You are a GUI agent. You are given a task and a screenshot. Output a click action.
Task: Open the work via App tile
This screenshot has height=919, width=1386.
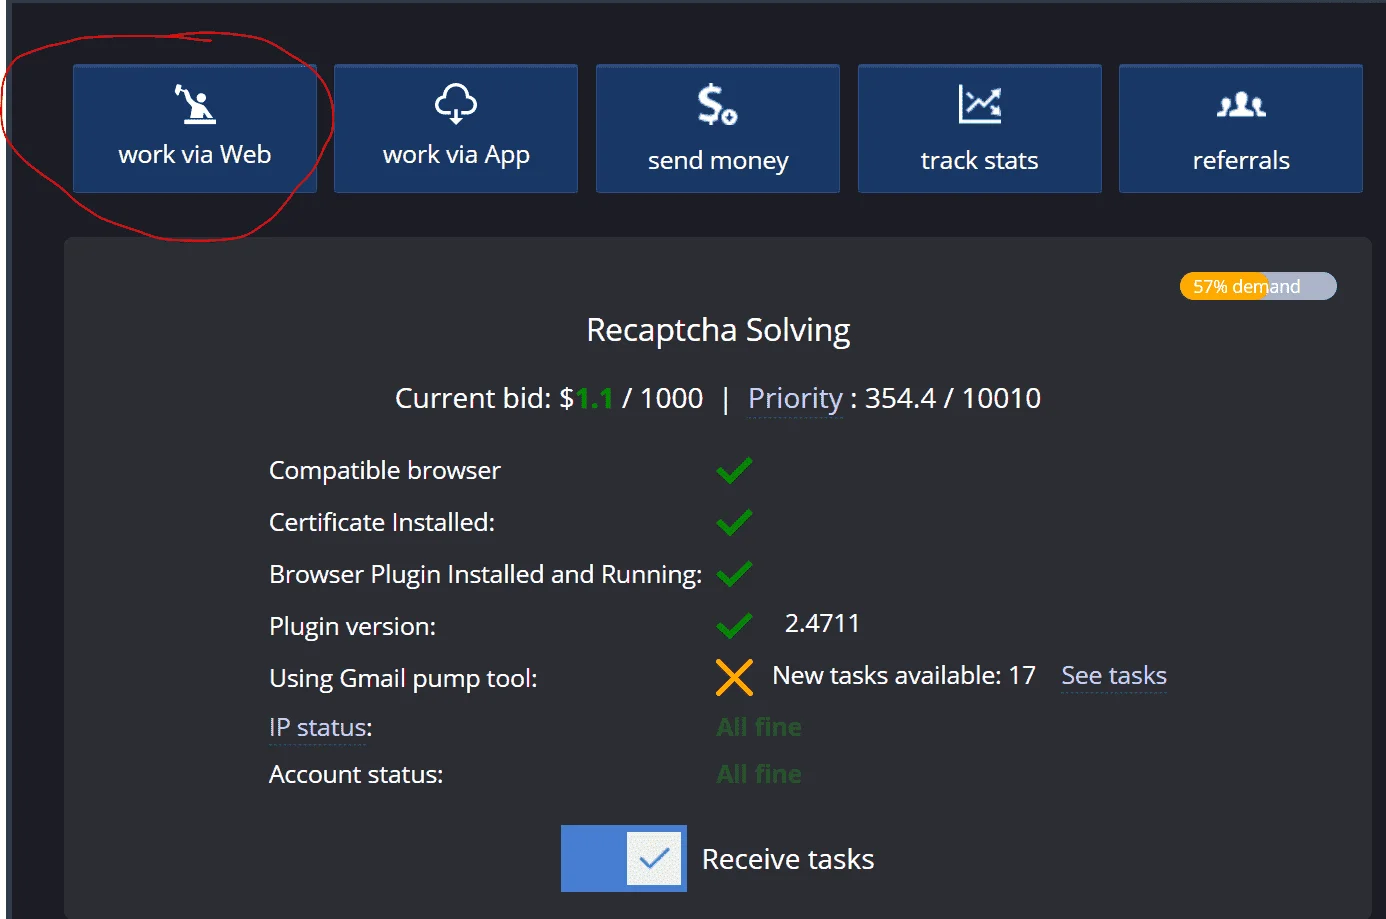[x=456, y=129]
